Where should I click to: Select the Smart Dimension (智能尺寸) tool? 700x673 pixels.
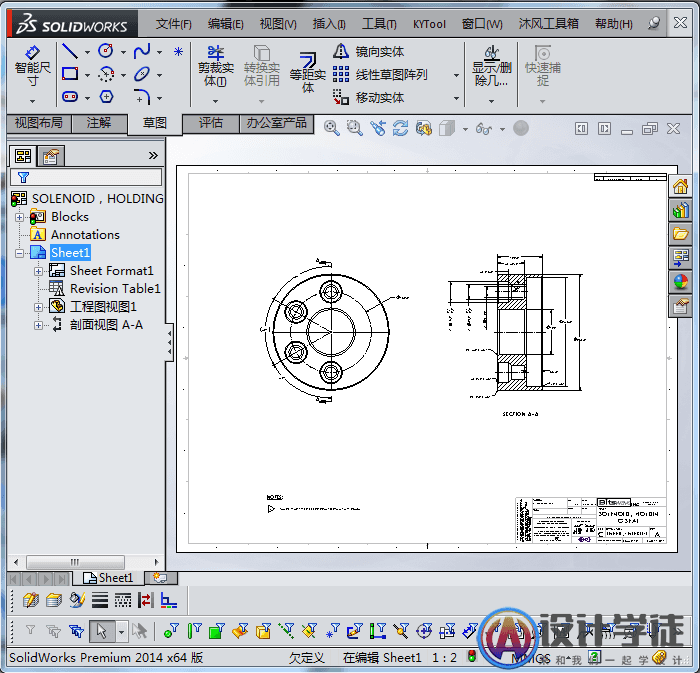click(32, 67)
